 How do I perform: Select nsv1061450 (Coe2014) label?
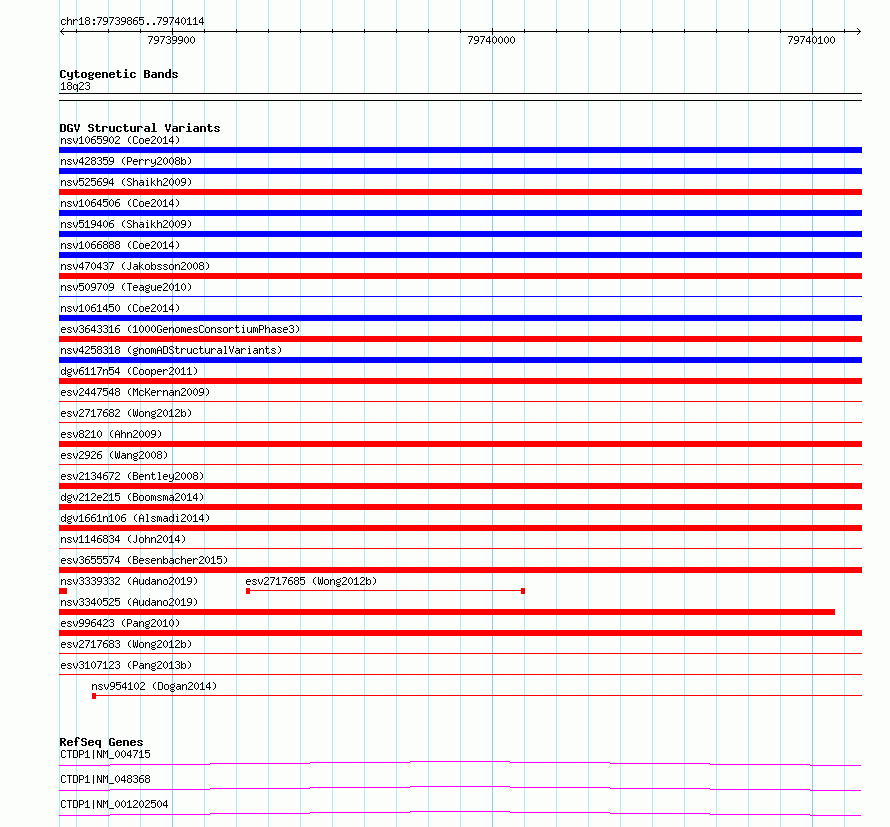(120, 308)
